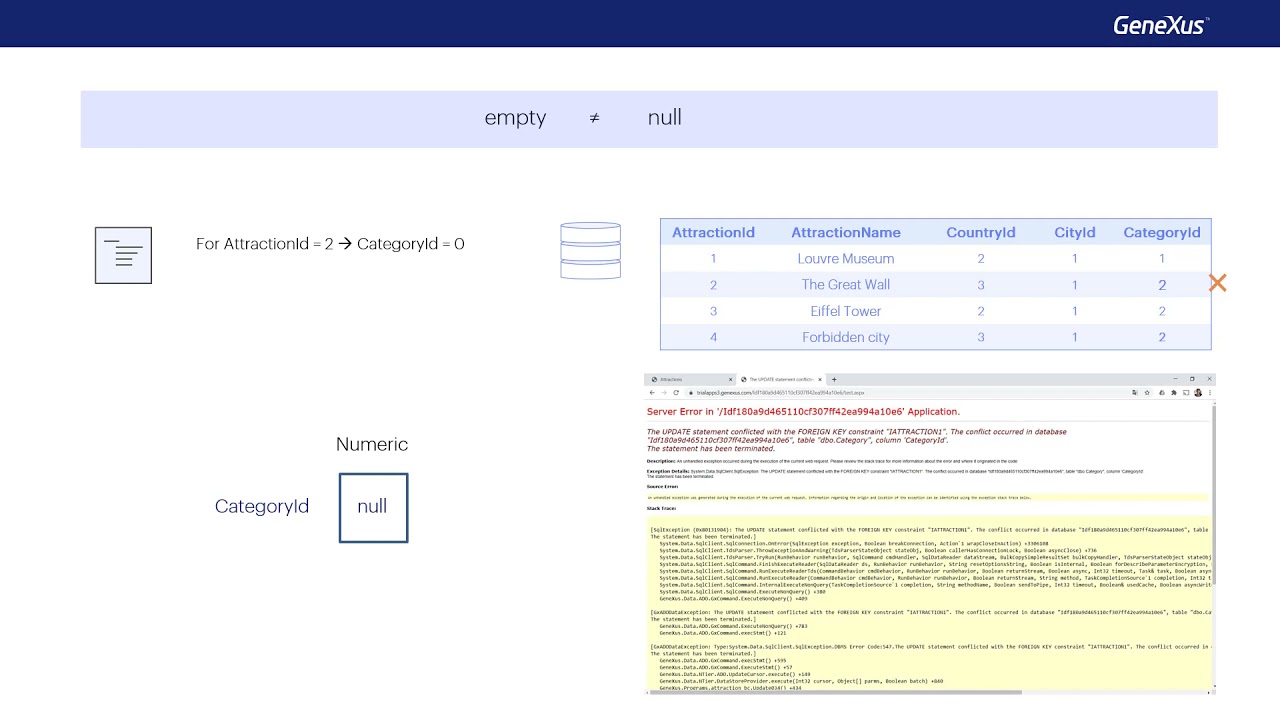Switch to the Attractions browser tab
Screen dimensions: 1280x720
tap(688, 379)
